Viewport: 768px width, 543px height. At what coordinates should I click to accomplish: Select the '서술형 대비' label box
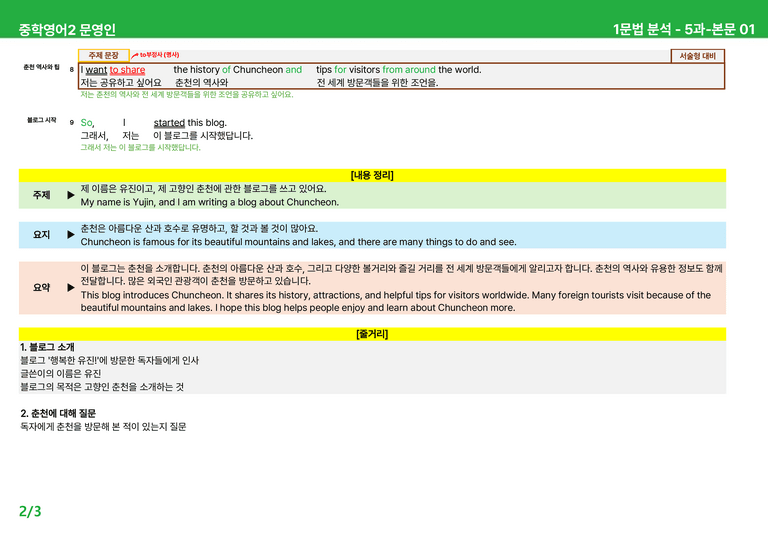(697, 56)
